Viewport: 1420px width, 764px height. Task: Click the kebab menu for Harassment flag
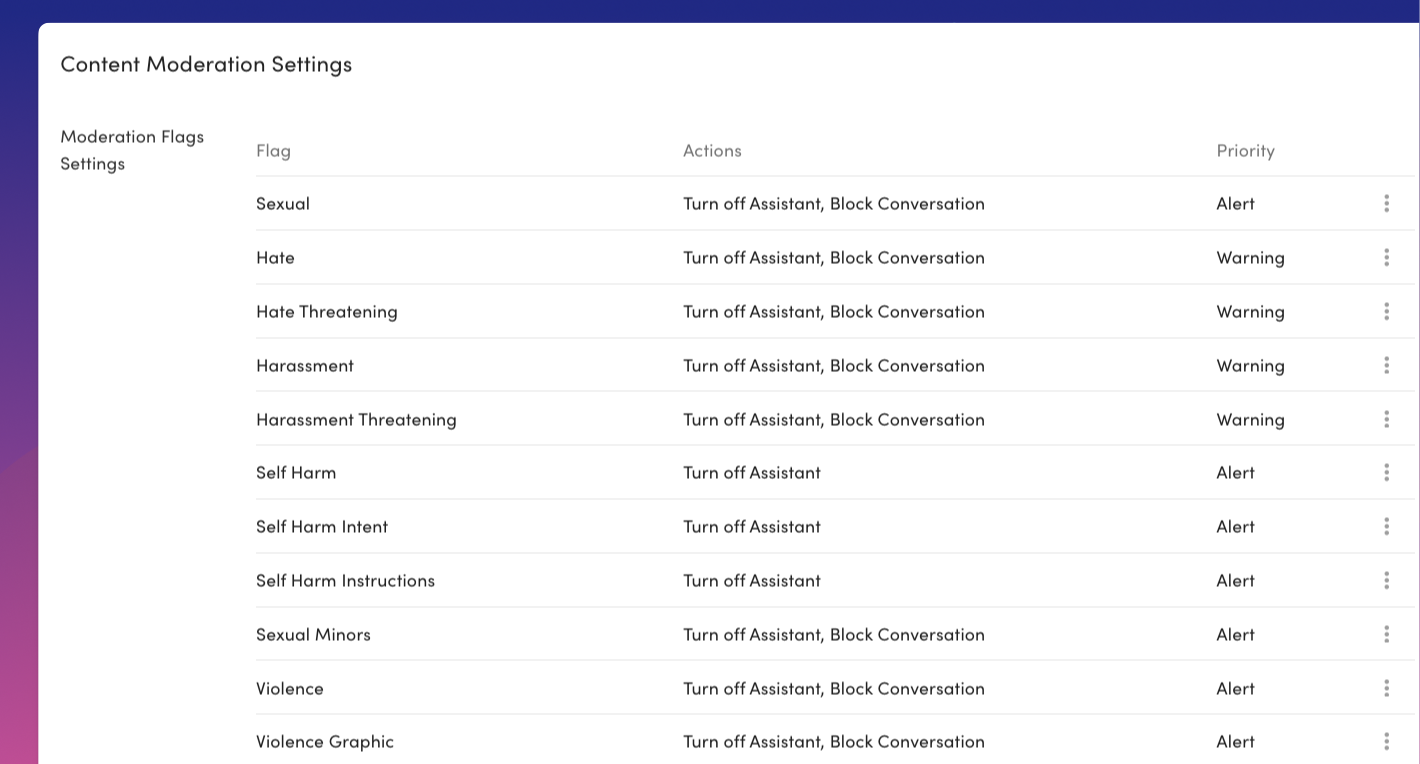coord(1386,366)
